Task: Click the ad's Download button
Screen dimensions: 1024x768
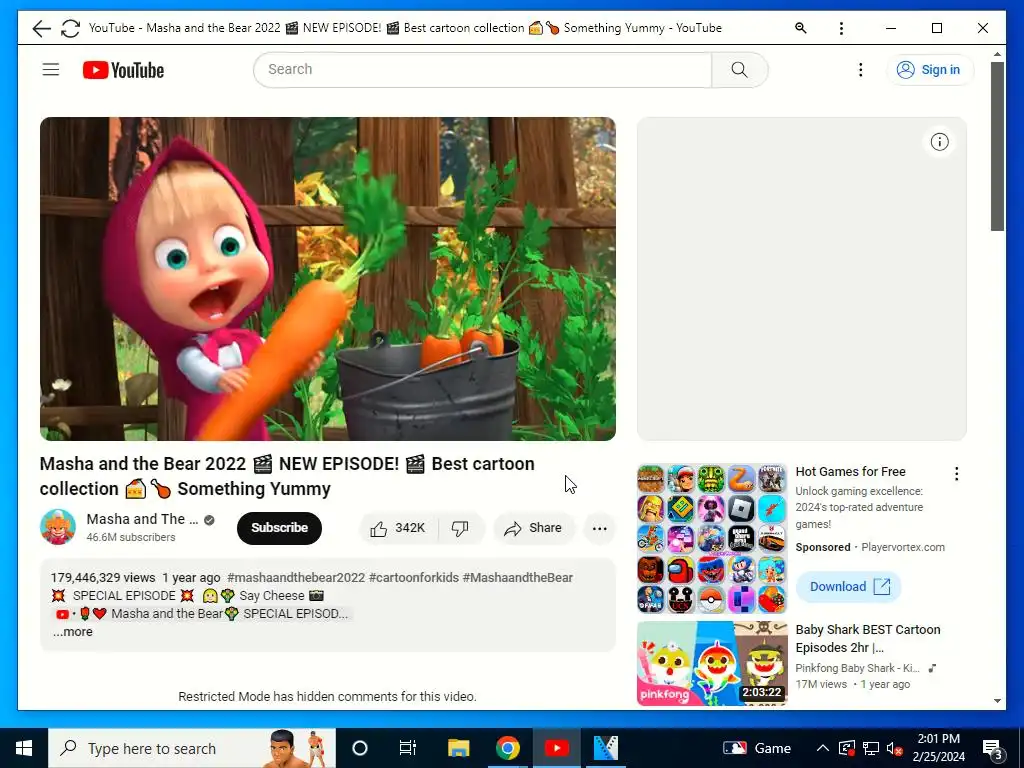Action: point(849,586)
